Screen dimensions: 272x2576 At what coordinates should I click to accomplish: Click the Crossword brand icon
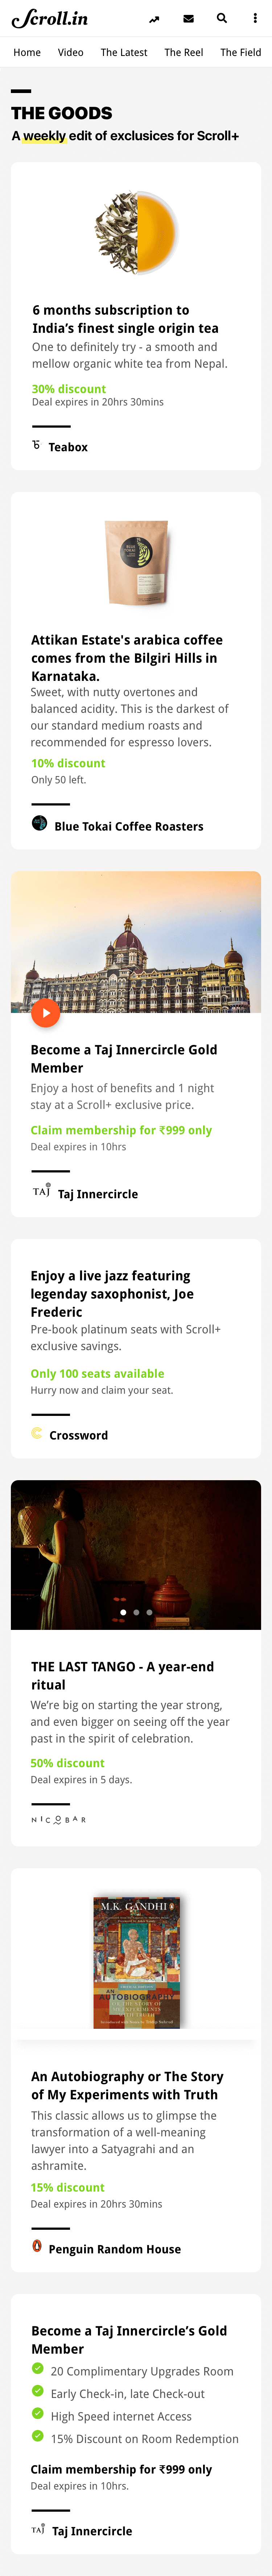(x=37, y=1433)
